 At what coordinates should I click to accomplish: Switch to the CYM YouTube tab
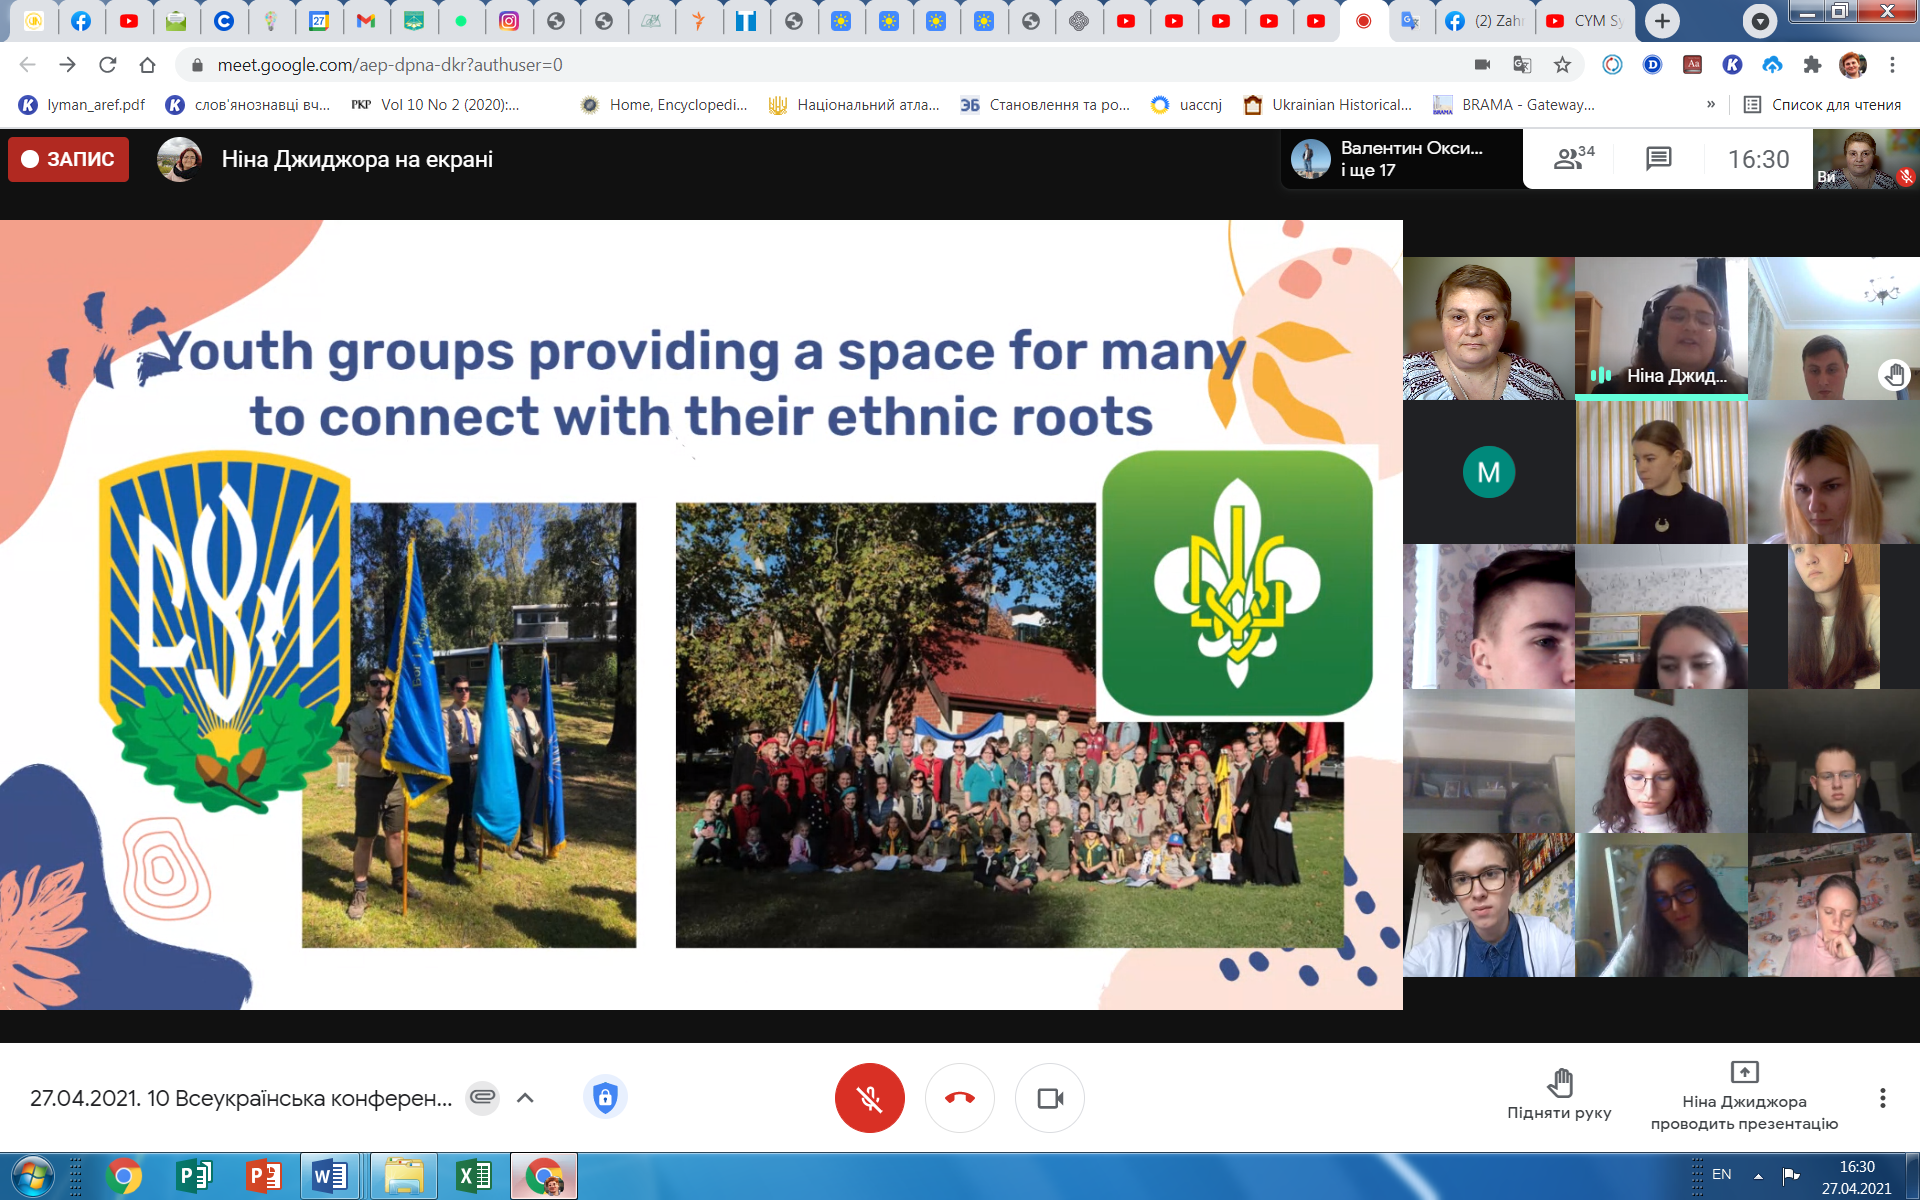pos(1584,20)
